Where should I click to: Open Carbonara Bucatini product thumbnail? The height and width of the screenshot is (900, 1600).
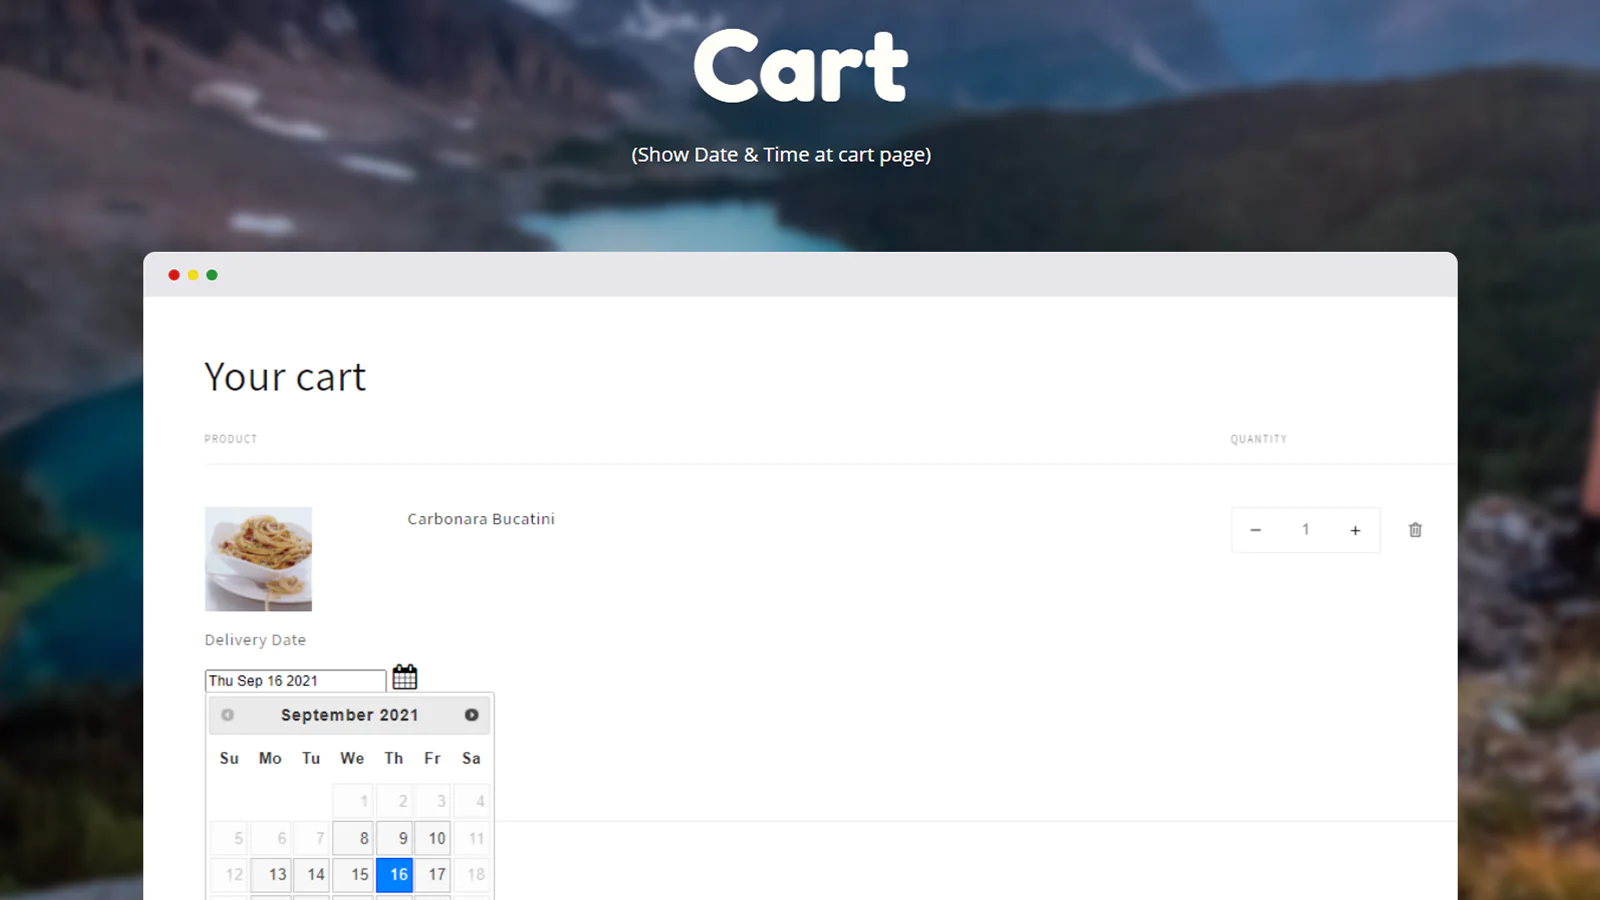click(x=258, y=559)
